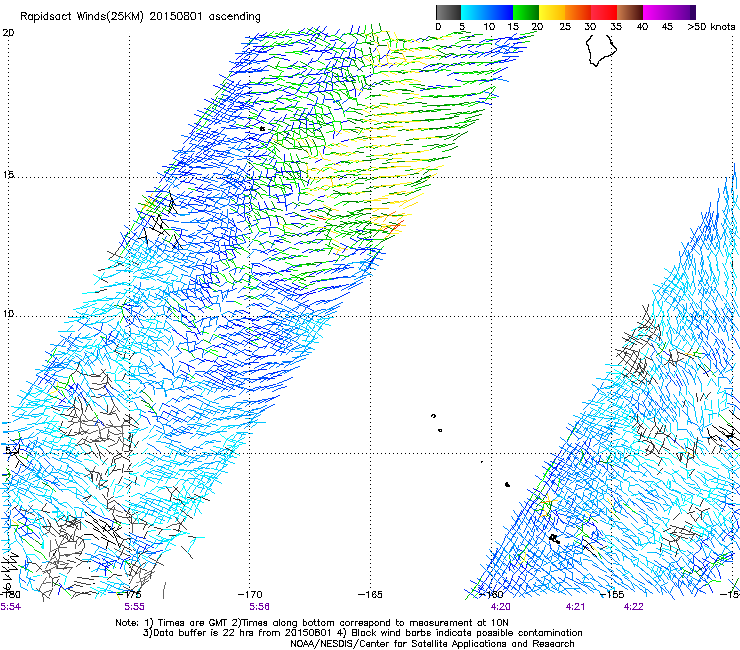Click longitude label '-175'
Screen dimensions: 740x650
click(131, 594)
